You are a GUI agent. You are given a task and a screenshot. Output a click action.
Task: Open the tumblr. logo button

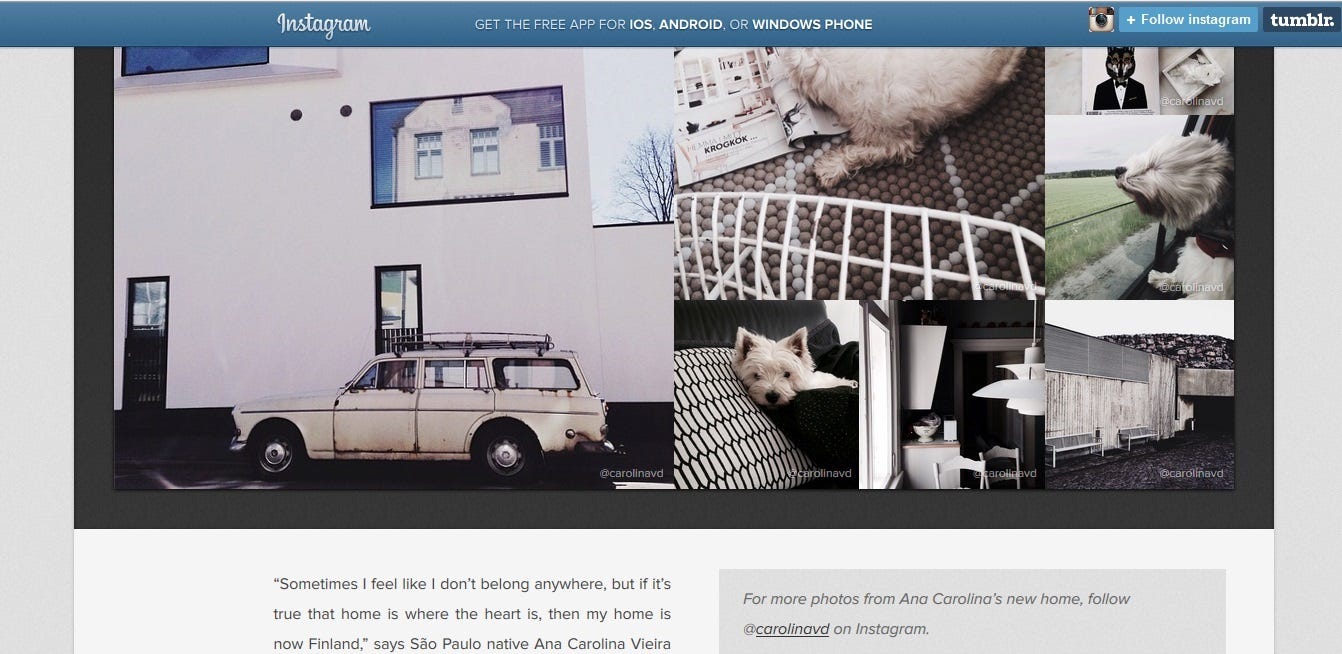pos(1301,20)
